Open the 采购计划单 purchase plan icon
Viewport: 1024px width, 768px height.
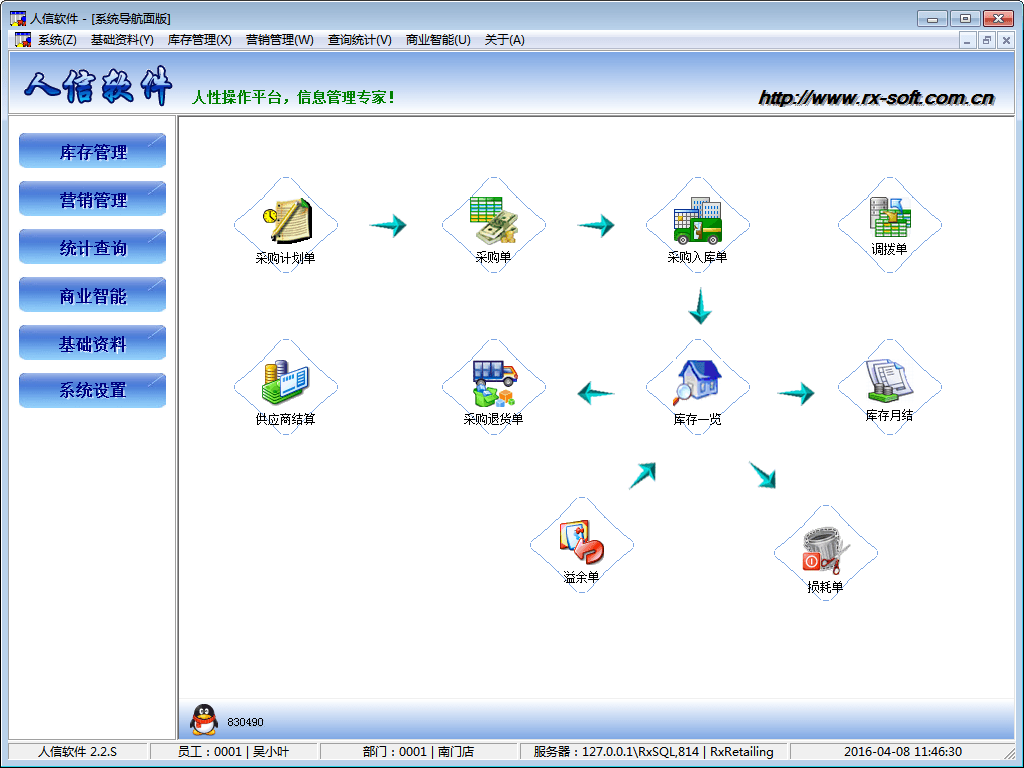pos(286,222)
